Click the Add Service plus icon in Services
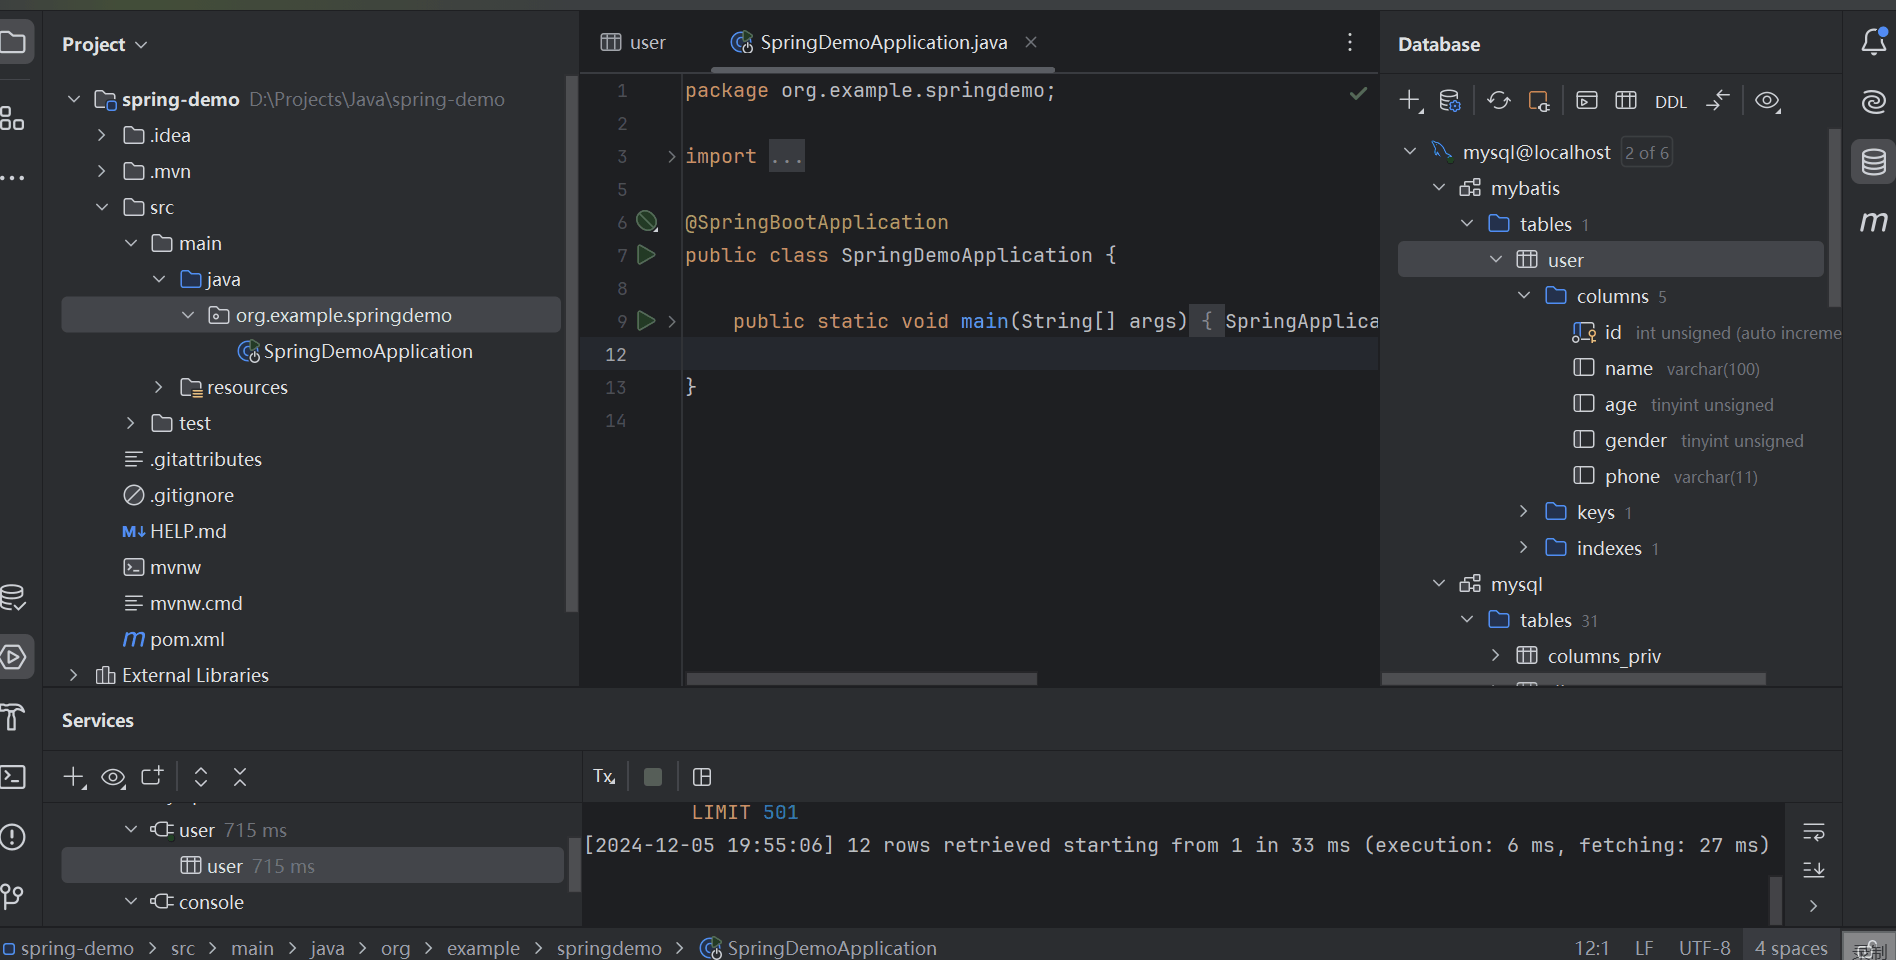The width and height of the screenshot is (1896, 960). (x=74, y=777)
